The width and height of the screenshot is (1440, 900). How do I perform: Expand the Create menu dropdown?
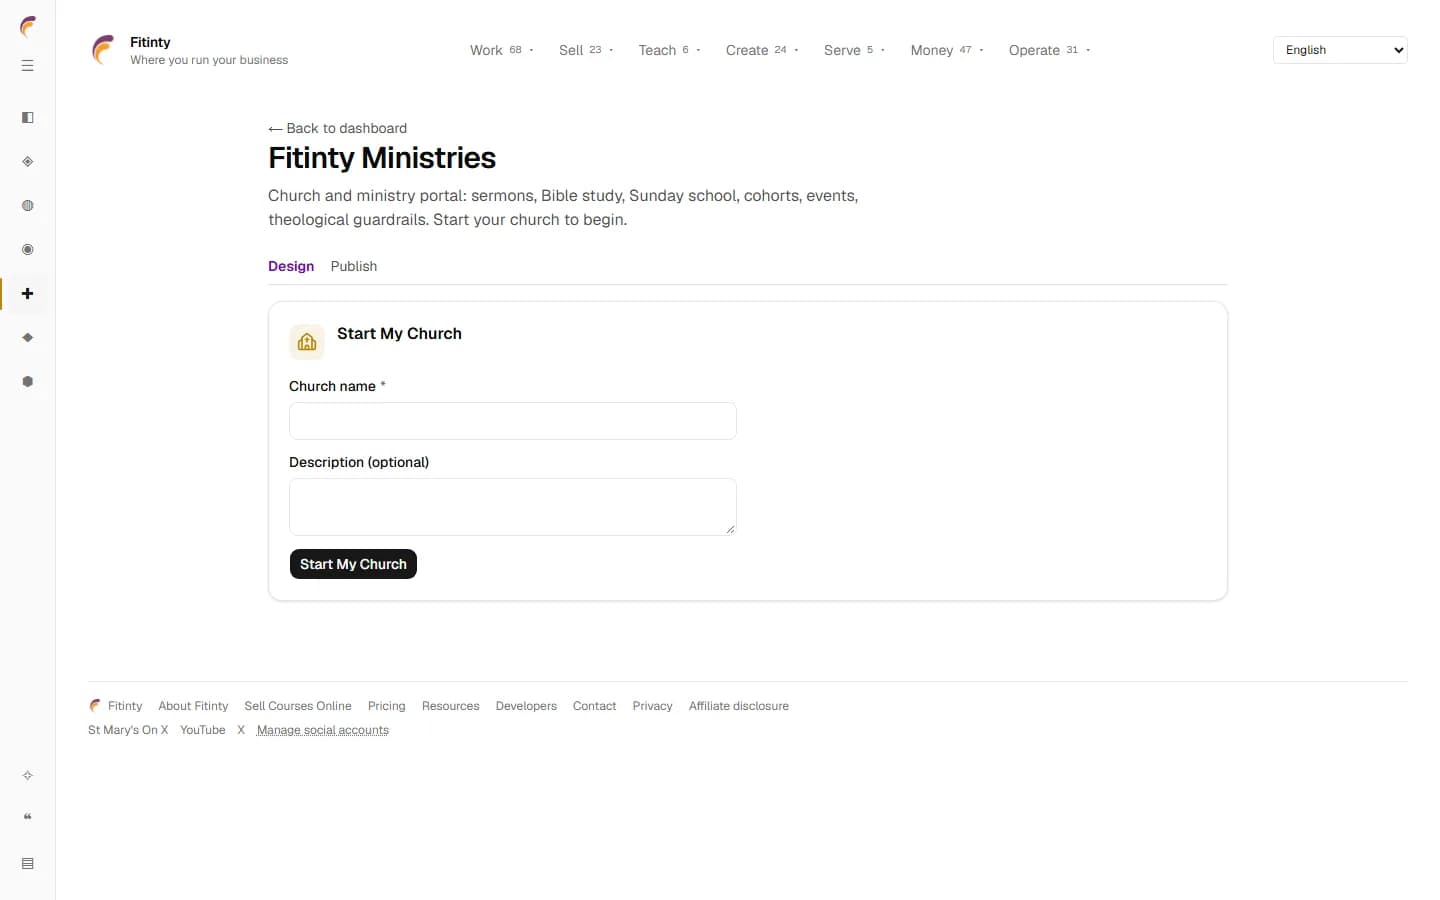(762, 50)
